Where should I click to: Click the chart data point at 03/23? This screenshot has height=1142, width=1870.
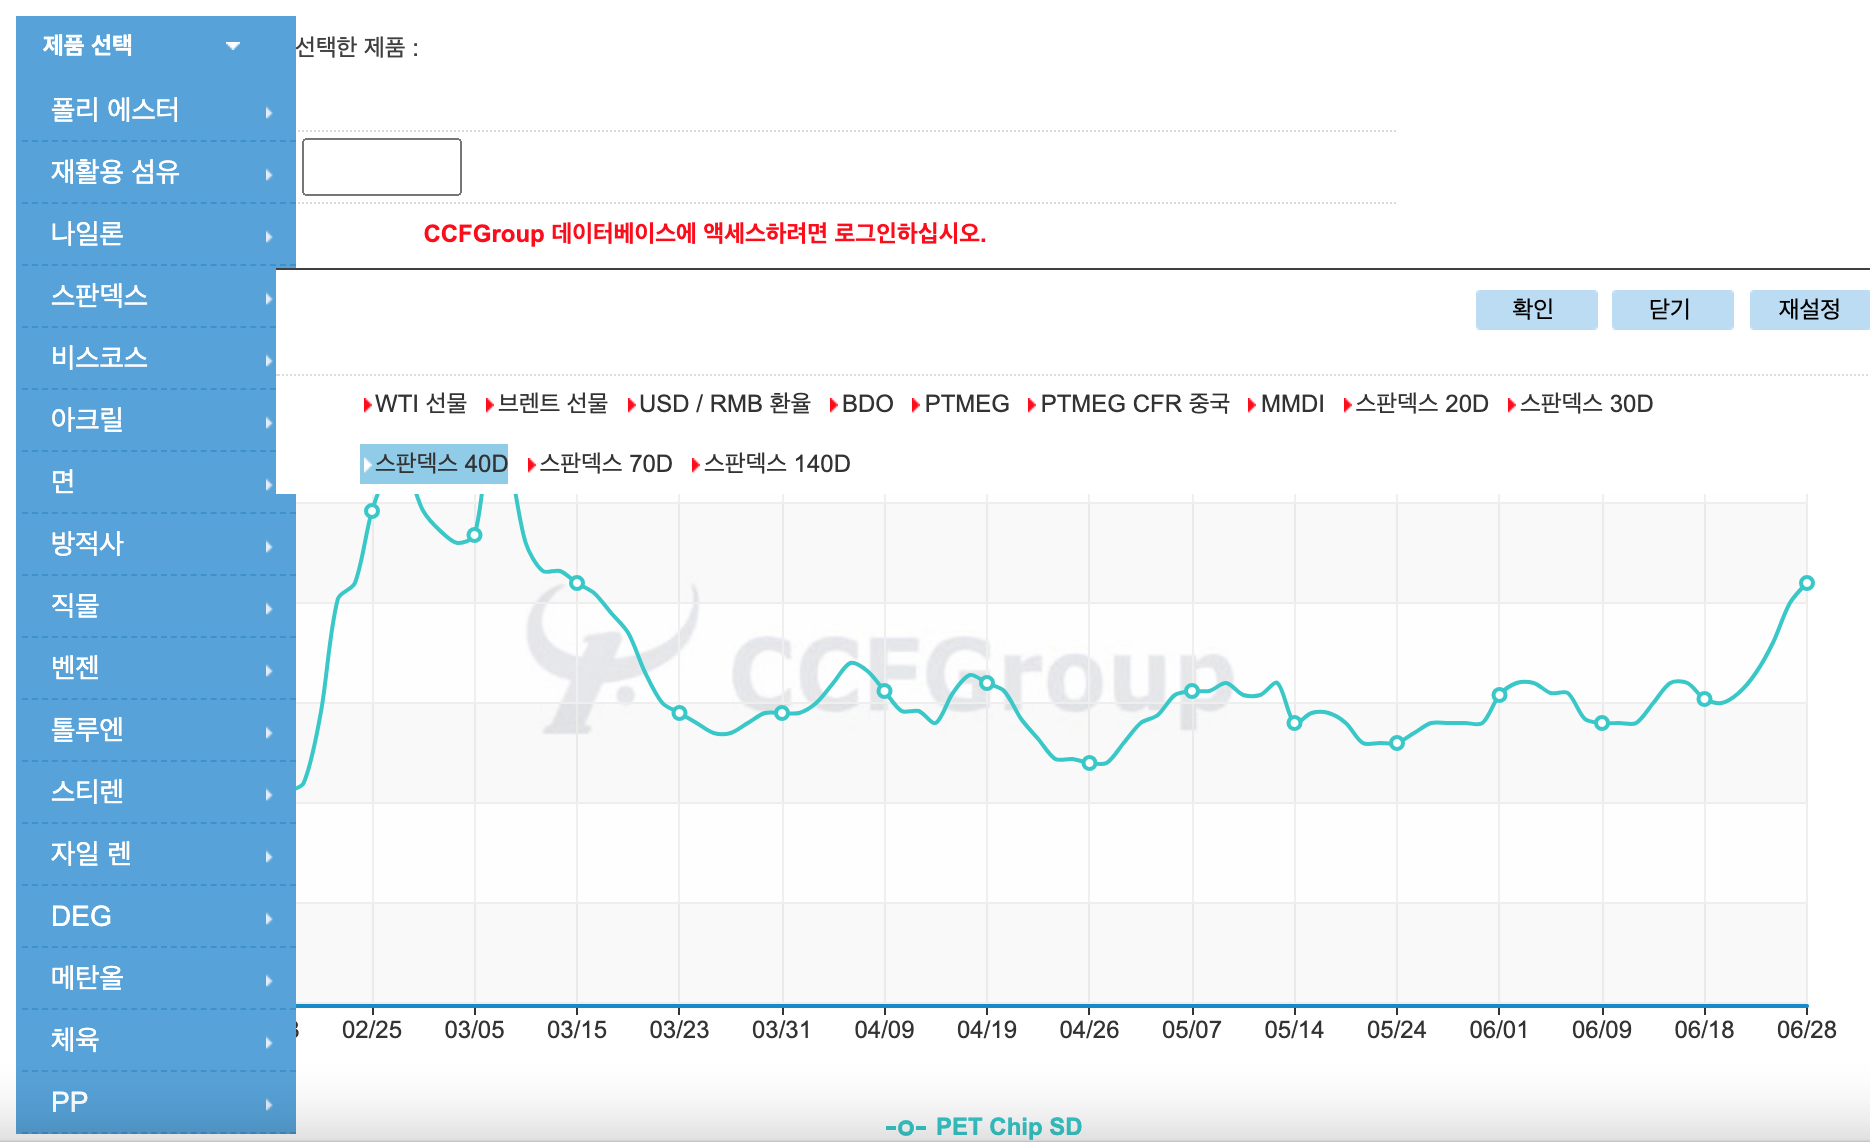pos(679,713)
